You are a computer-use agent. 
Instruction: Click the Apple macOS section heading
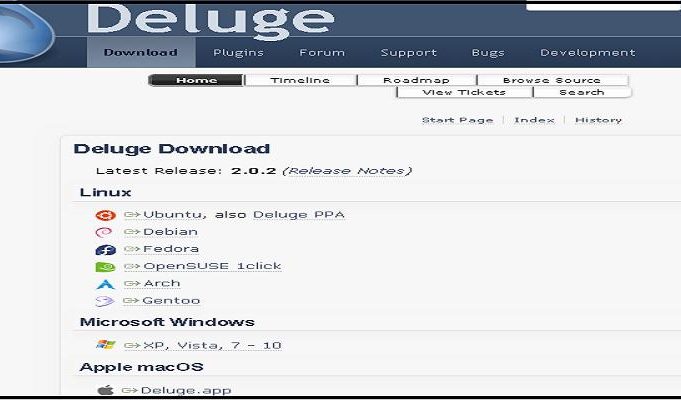142,367
